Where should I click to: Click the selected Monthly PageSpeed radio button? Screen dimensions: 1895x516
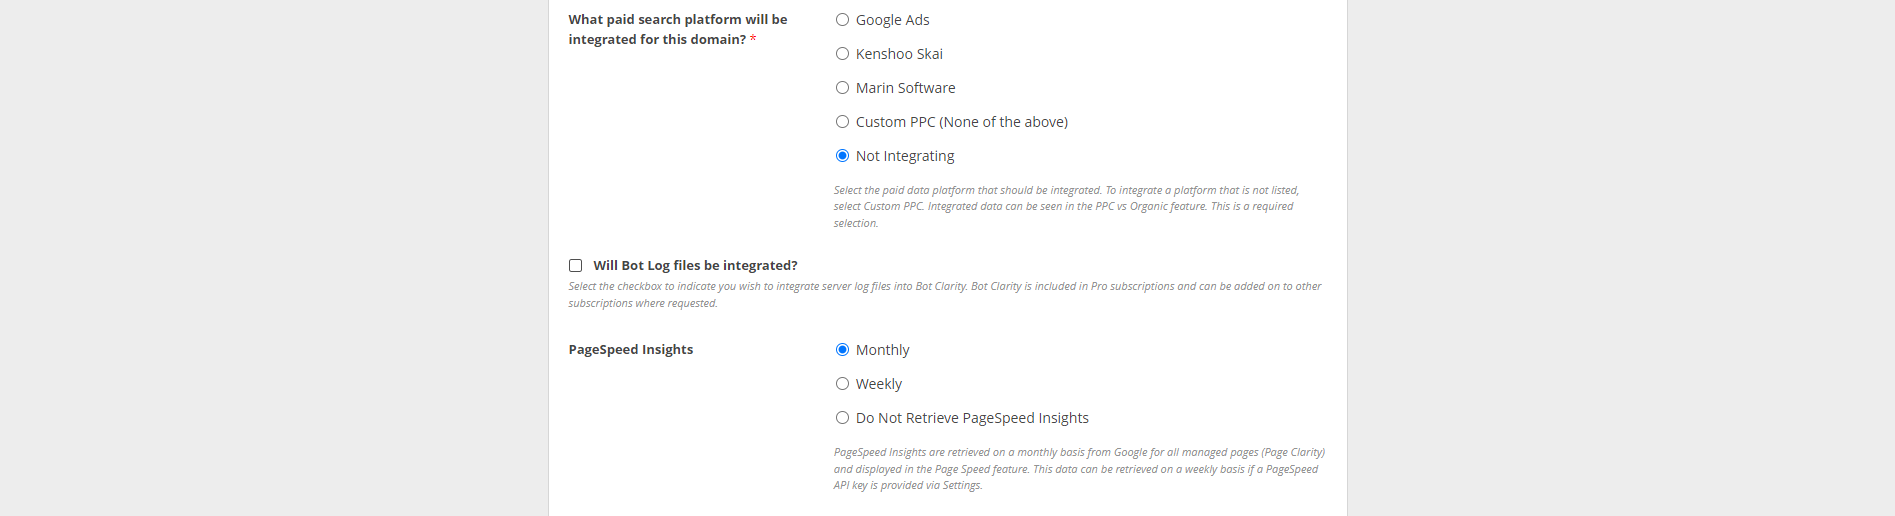point(842,350)
